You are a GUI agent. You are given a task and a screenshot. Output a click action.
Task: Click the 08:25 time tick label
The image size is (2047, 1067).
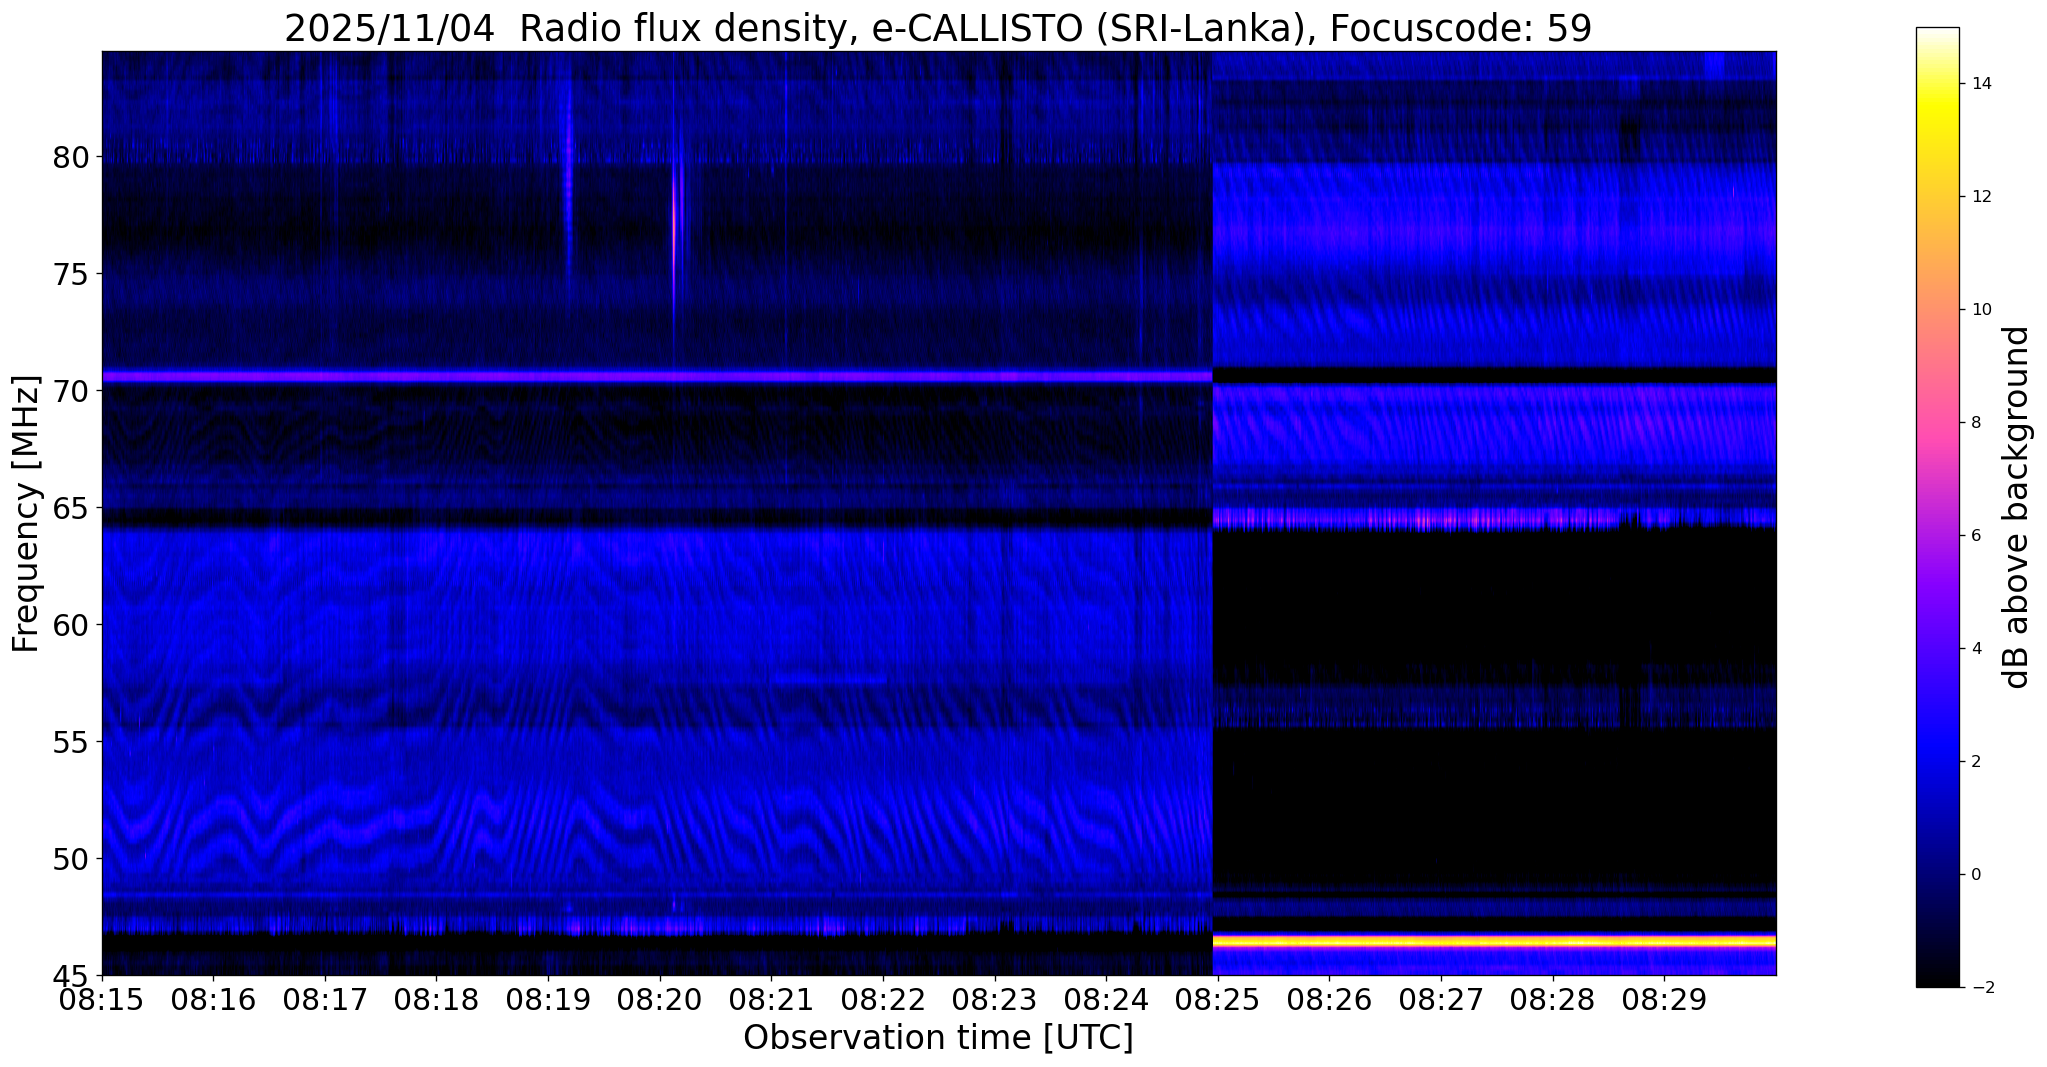click(x=1218, y=999)
